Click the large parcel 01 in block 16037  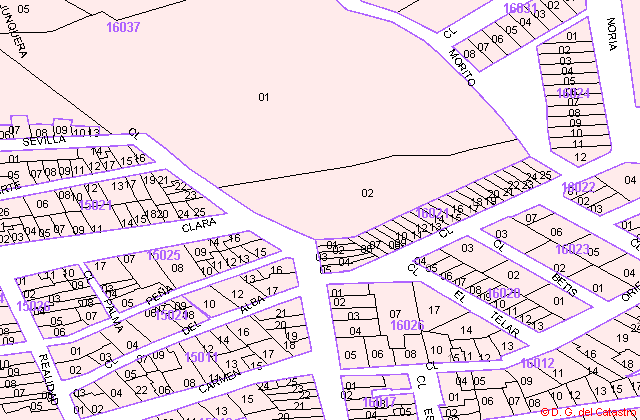pos(264,97)
